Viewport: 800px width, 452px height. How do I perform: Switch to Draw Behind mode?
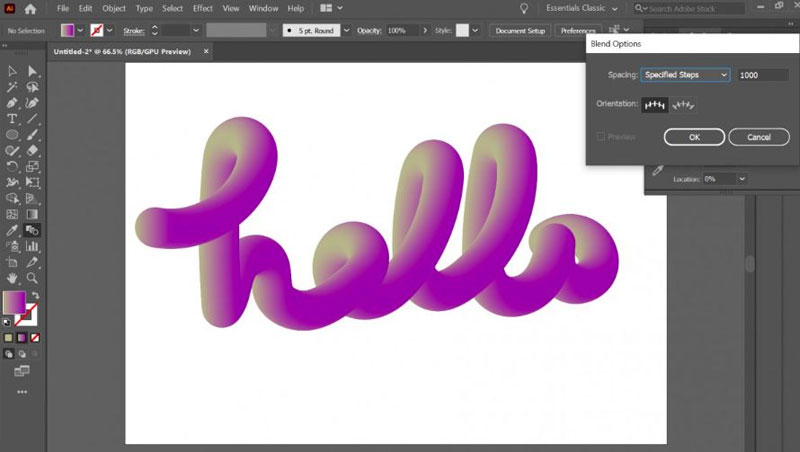click(21, 354)
